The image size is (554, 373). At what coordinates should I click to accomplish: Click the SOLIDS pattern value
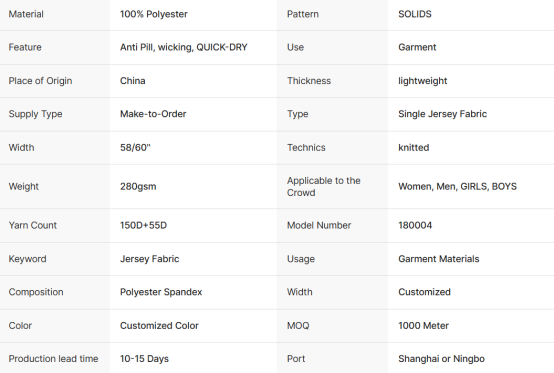pyautogui.click(x=415, y=14)
